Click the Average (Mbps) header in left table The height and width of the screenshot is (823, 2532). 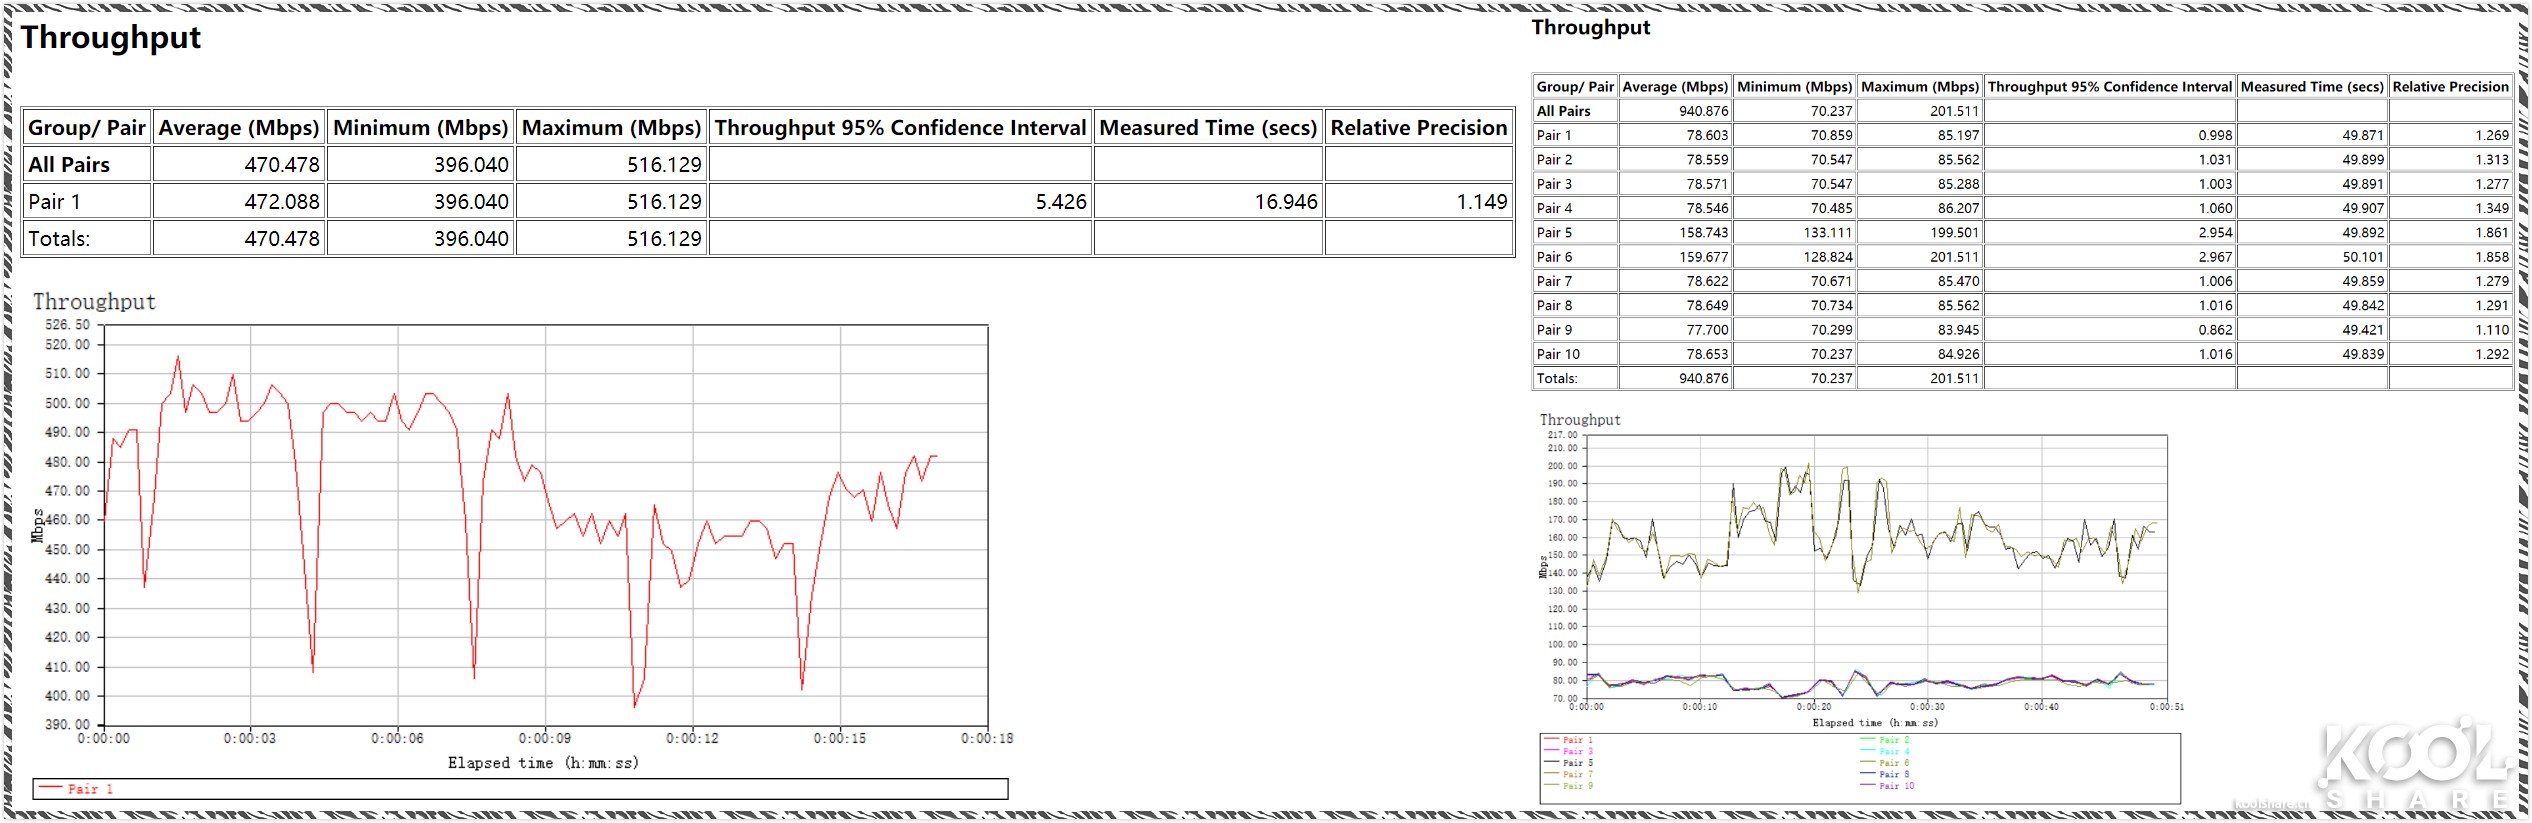[x=238, y=128]
